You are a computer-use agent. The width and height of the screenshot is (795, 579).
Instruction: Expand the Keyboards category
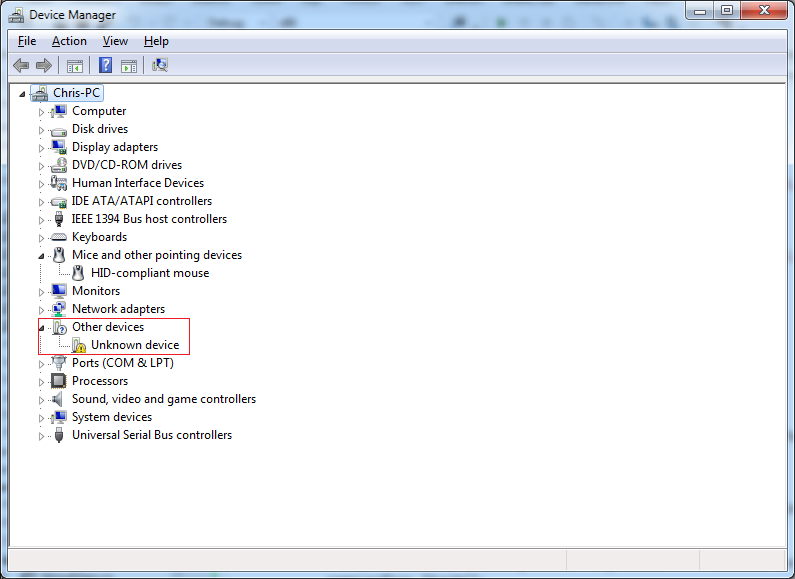click(41, 238)
